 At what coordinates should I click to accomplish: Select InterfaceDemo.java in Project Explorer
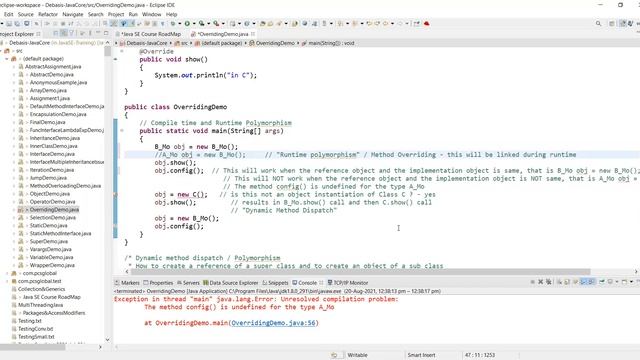coord(52,154)
